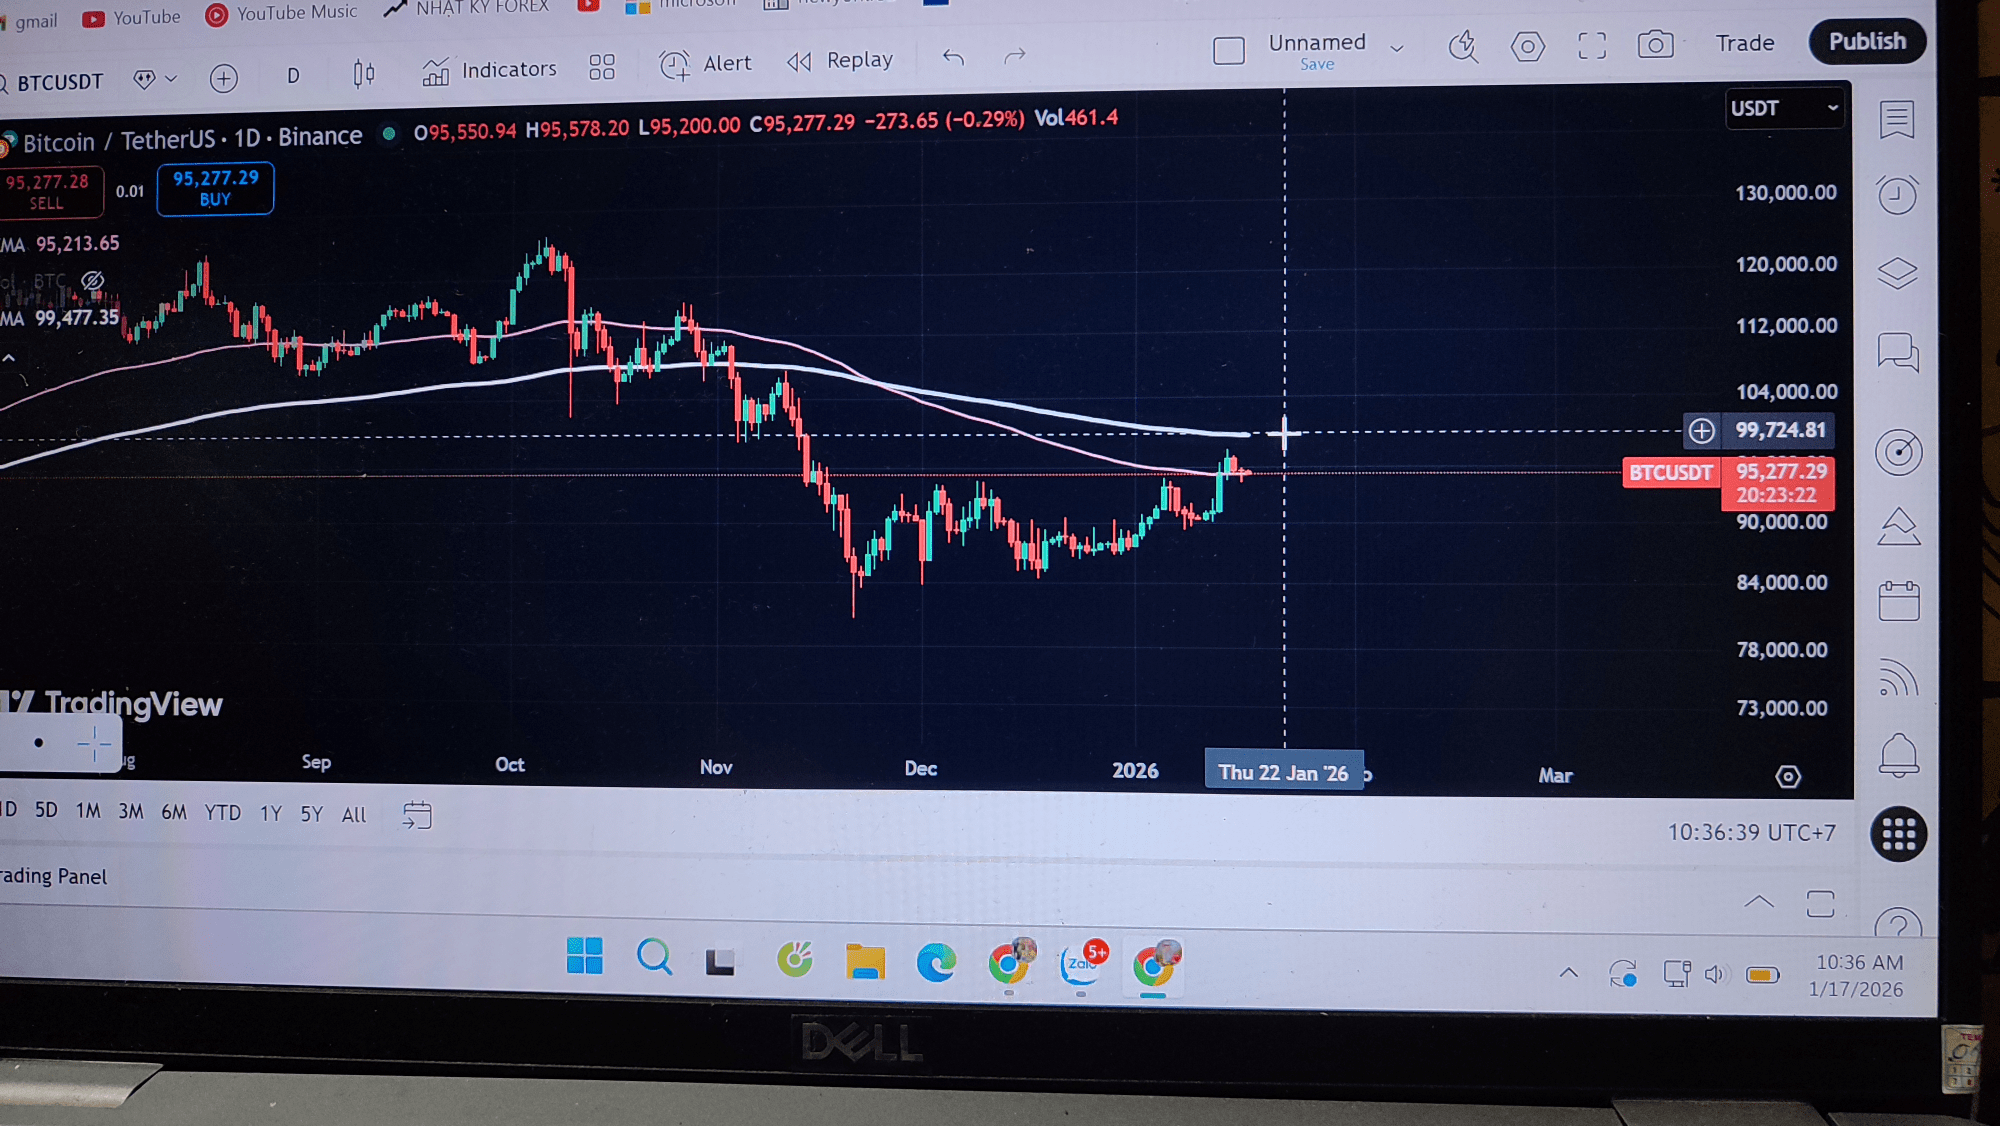Open the Unnamed layout dropdown arrow
Screen dimensions: 2000x1126
[x=1397, y=48]
